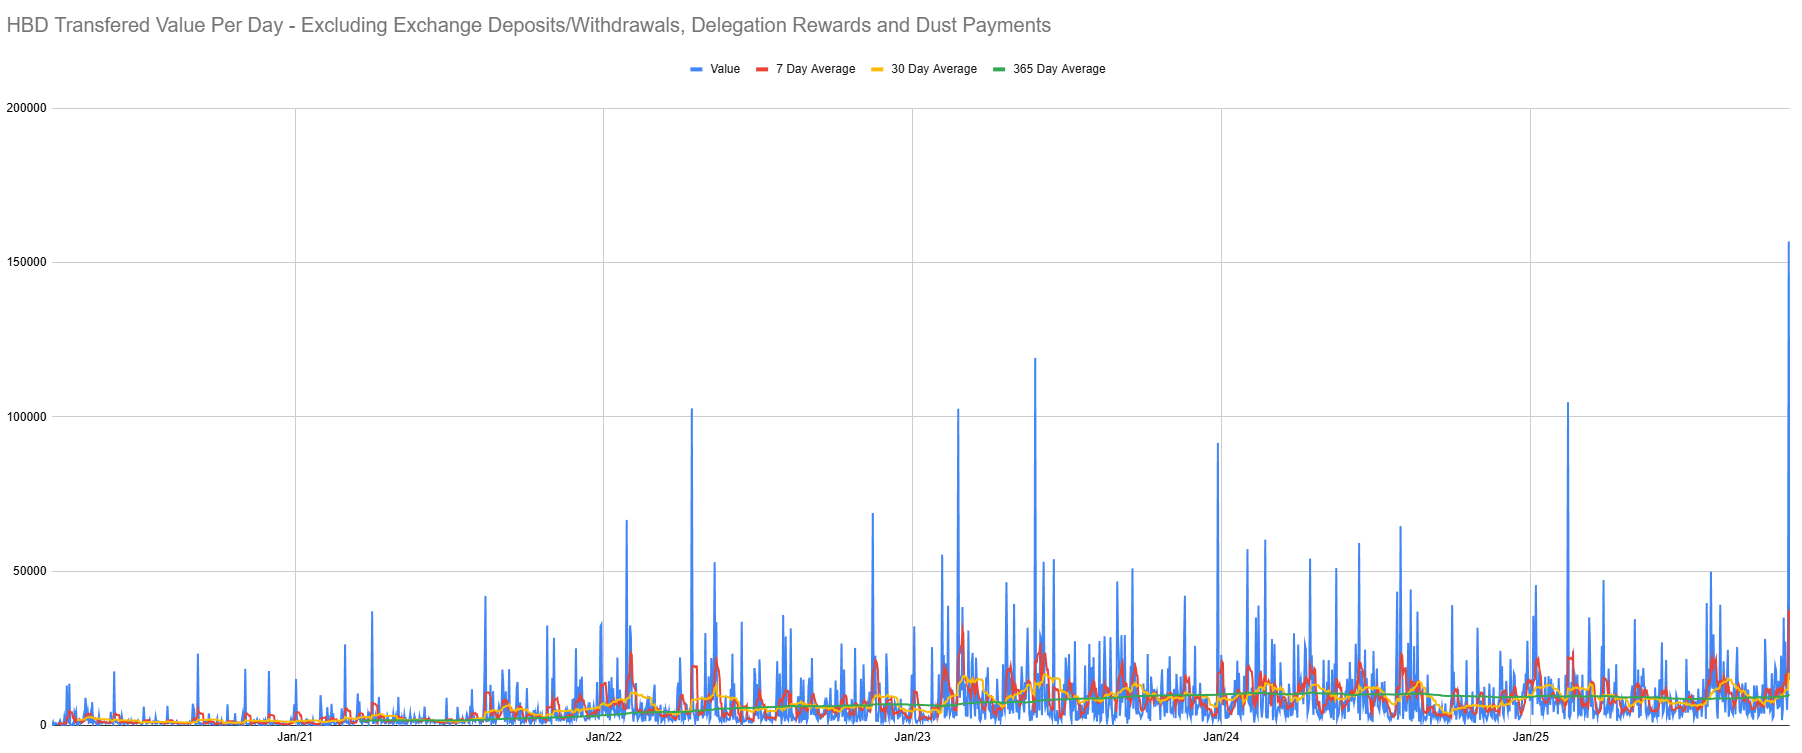The height and width of the screenshot is (753, 1802).
Task: Click the green 365 Day Average legend marker
Action: [999, 69]
